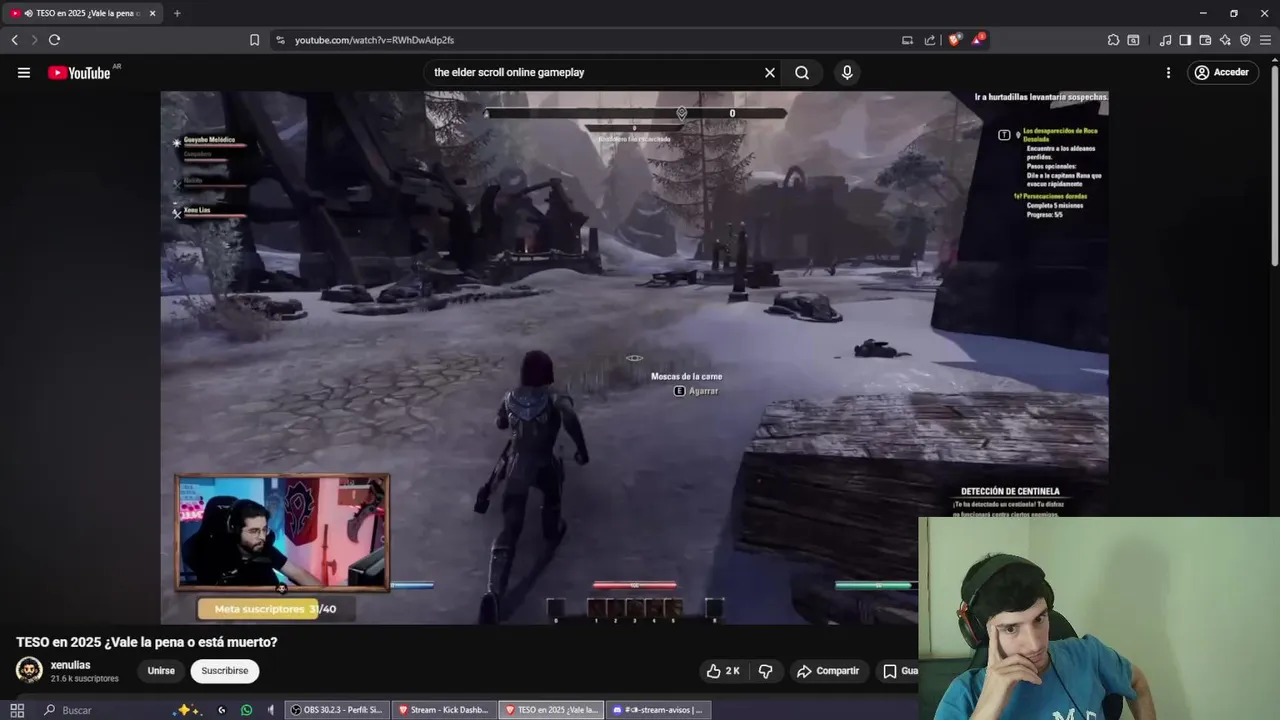The width and height of the screenshot is (1280, 720).
Task: Share the video with Compartir
Action: click(828, 671)
